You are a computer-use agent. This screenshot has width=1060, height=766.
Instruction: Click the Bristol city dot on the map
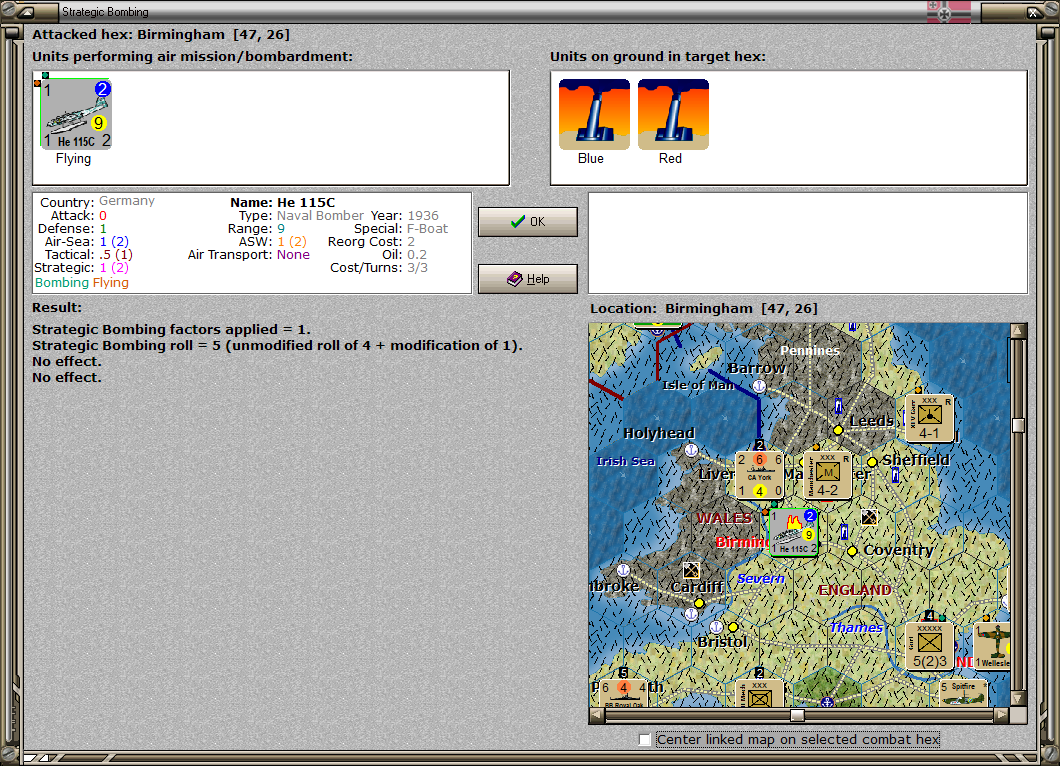733,627
